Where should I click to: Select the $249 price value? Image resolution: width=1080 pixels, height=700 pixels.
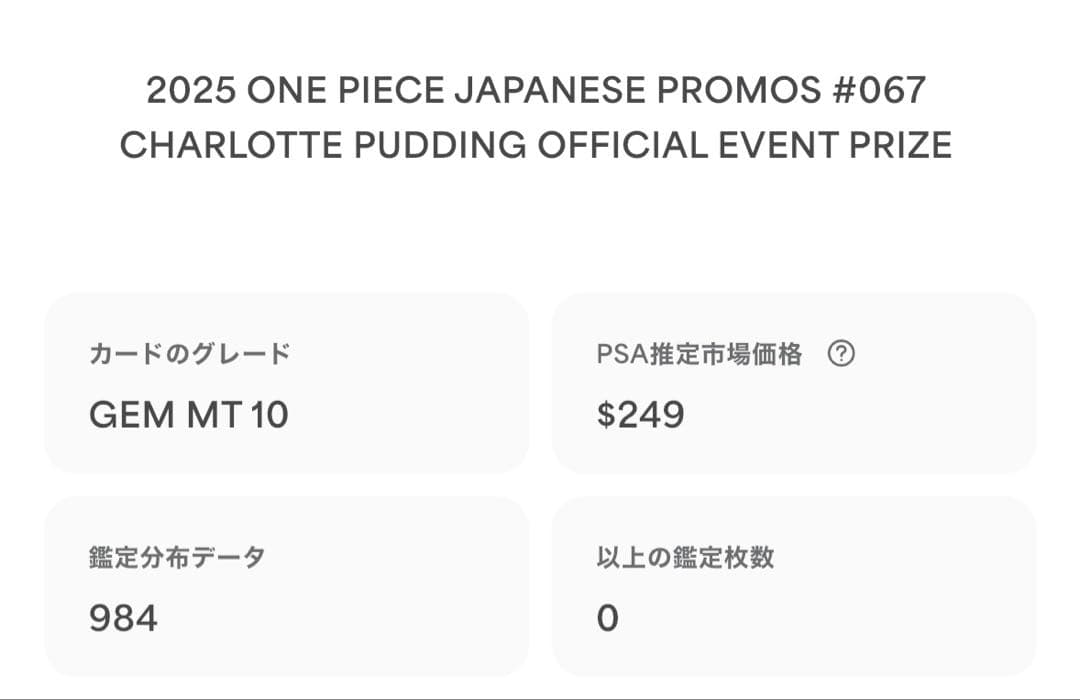tap(641, 415)
